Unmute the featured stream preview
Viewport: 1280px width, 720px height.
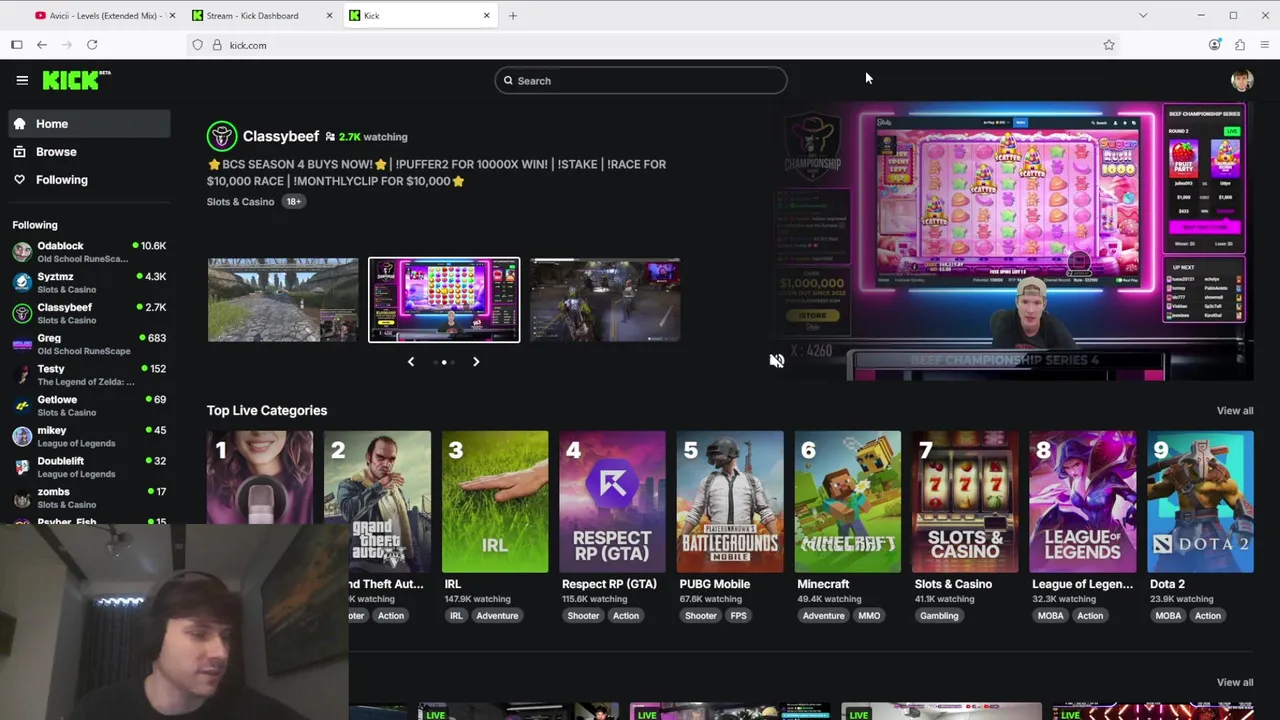[x=777, y=361]
